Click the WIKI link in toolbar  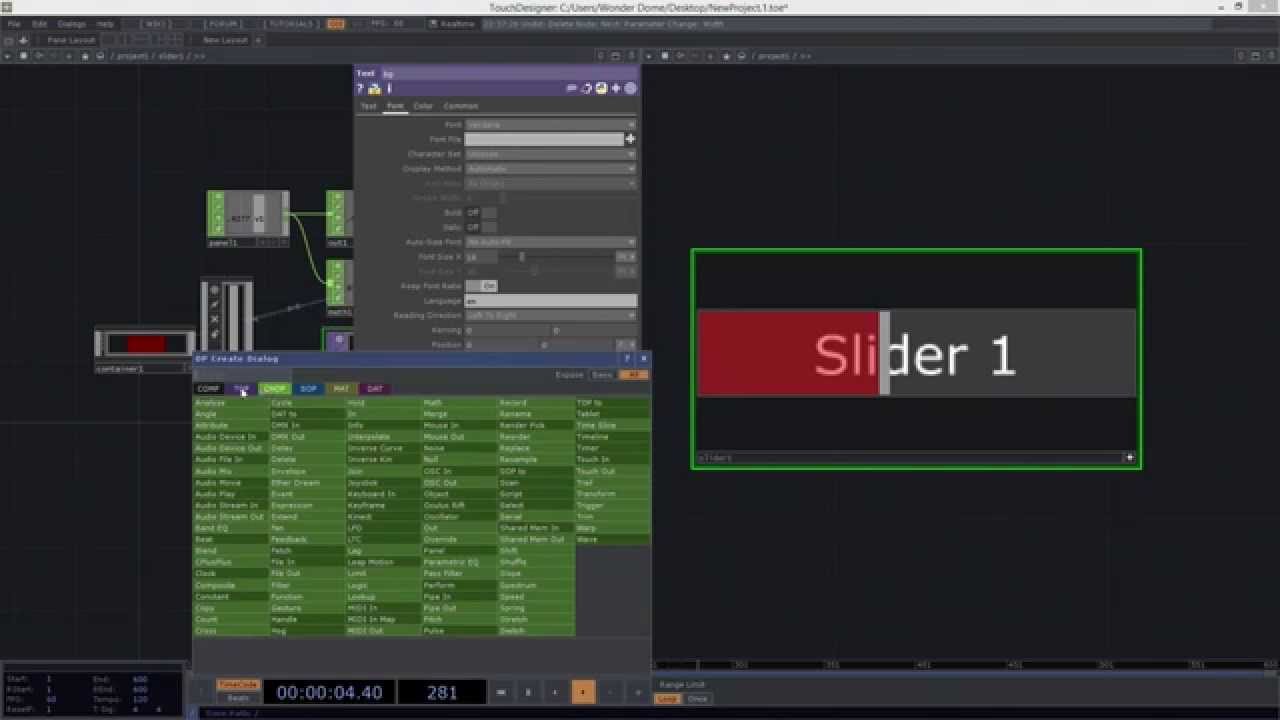click(x=157, y=23)
